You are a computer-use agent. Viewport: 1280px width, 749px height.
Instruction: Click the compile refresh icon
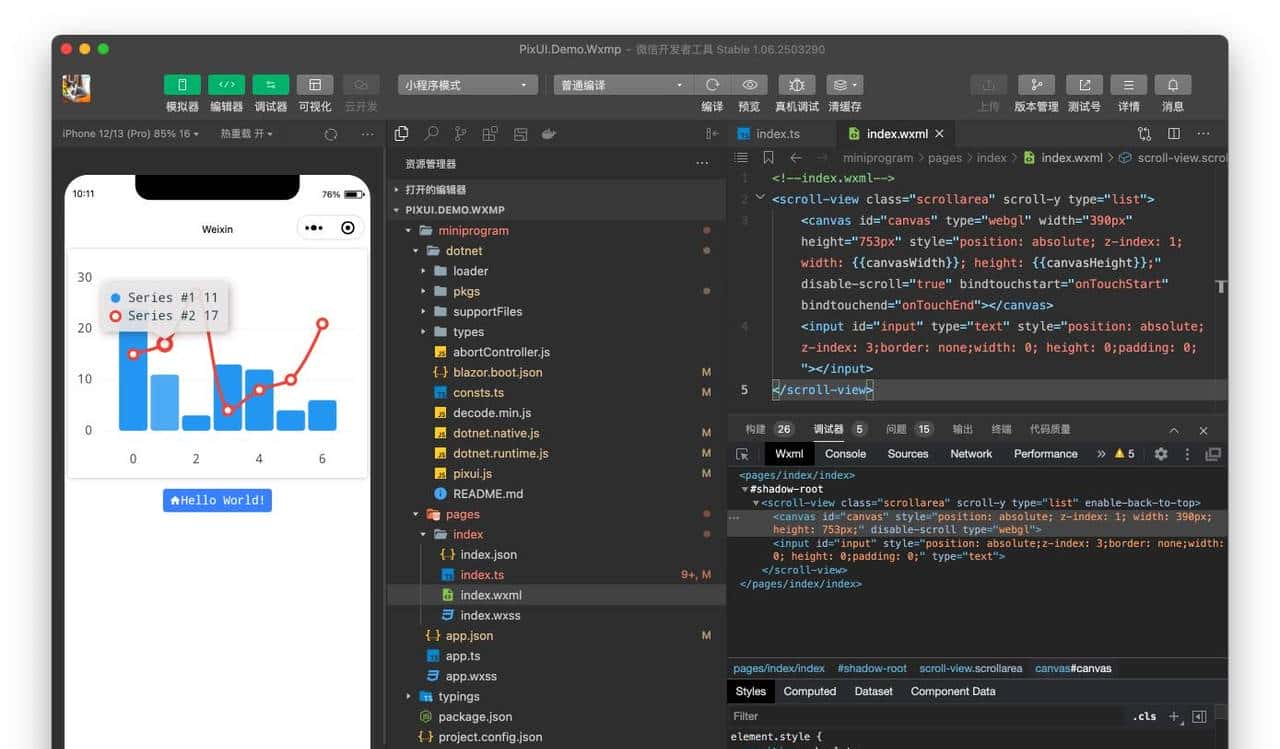[x=712, y=86]
